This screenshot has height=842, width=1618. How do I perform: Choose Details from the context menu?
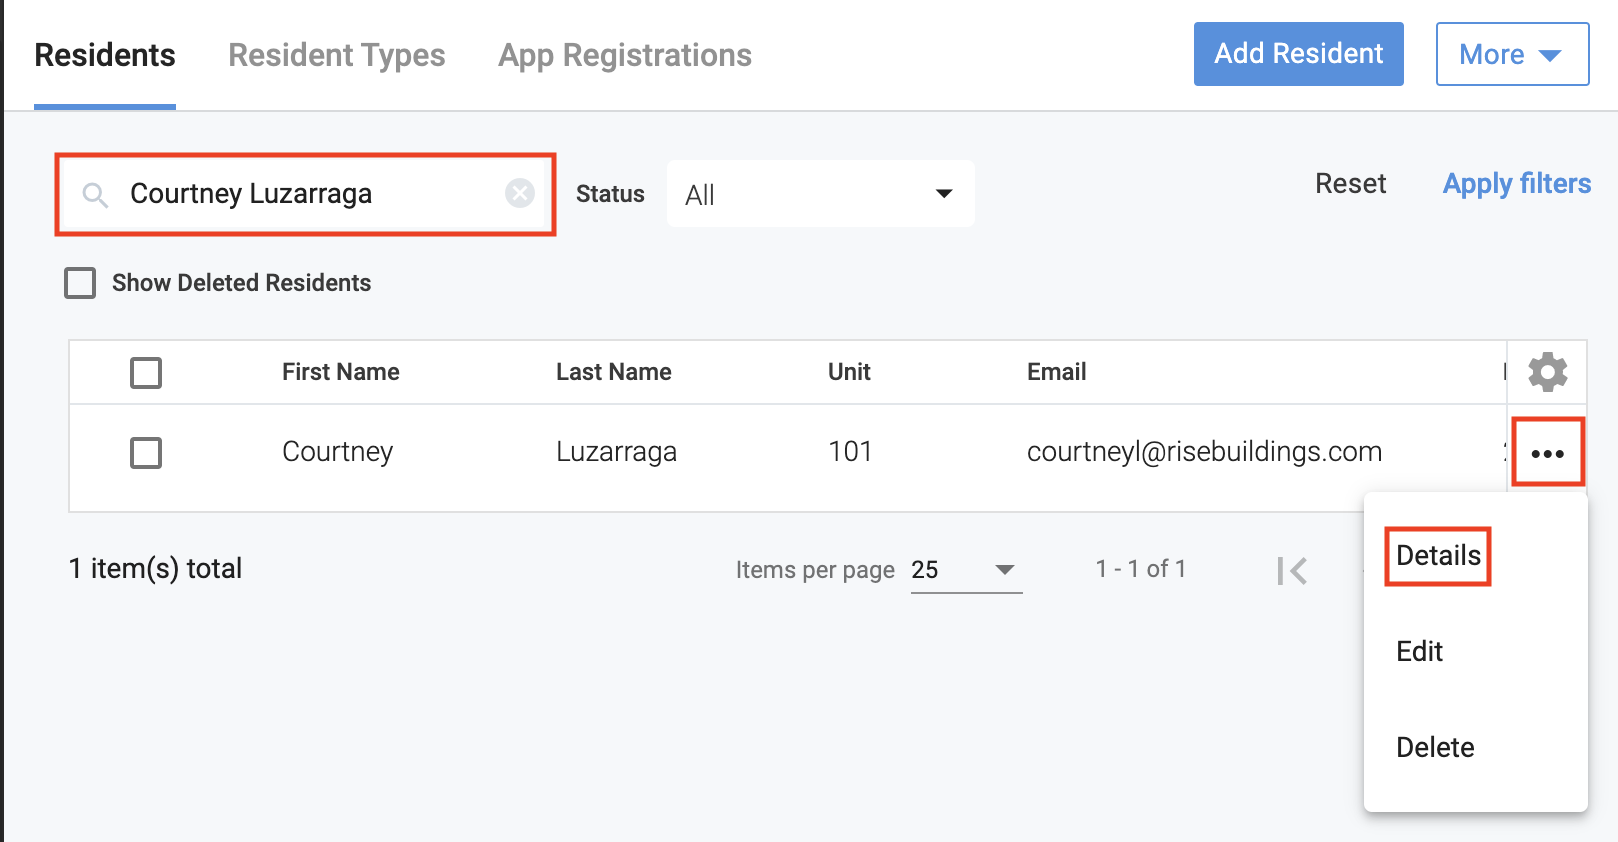(x=1438, y=556)
